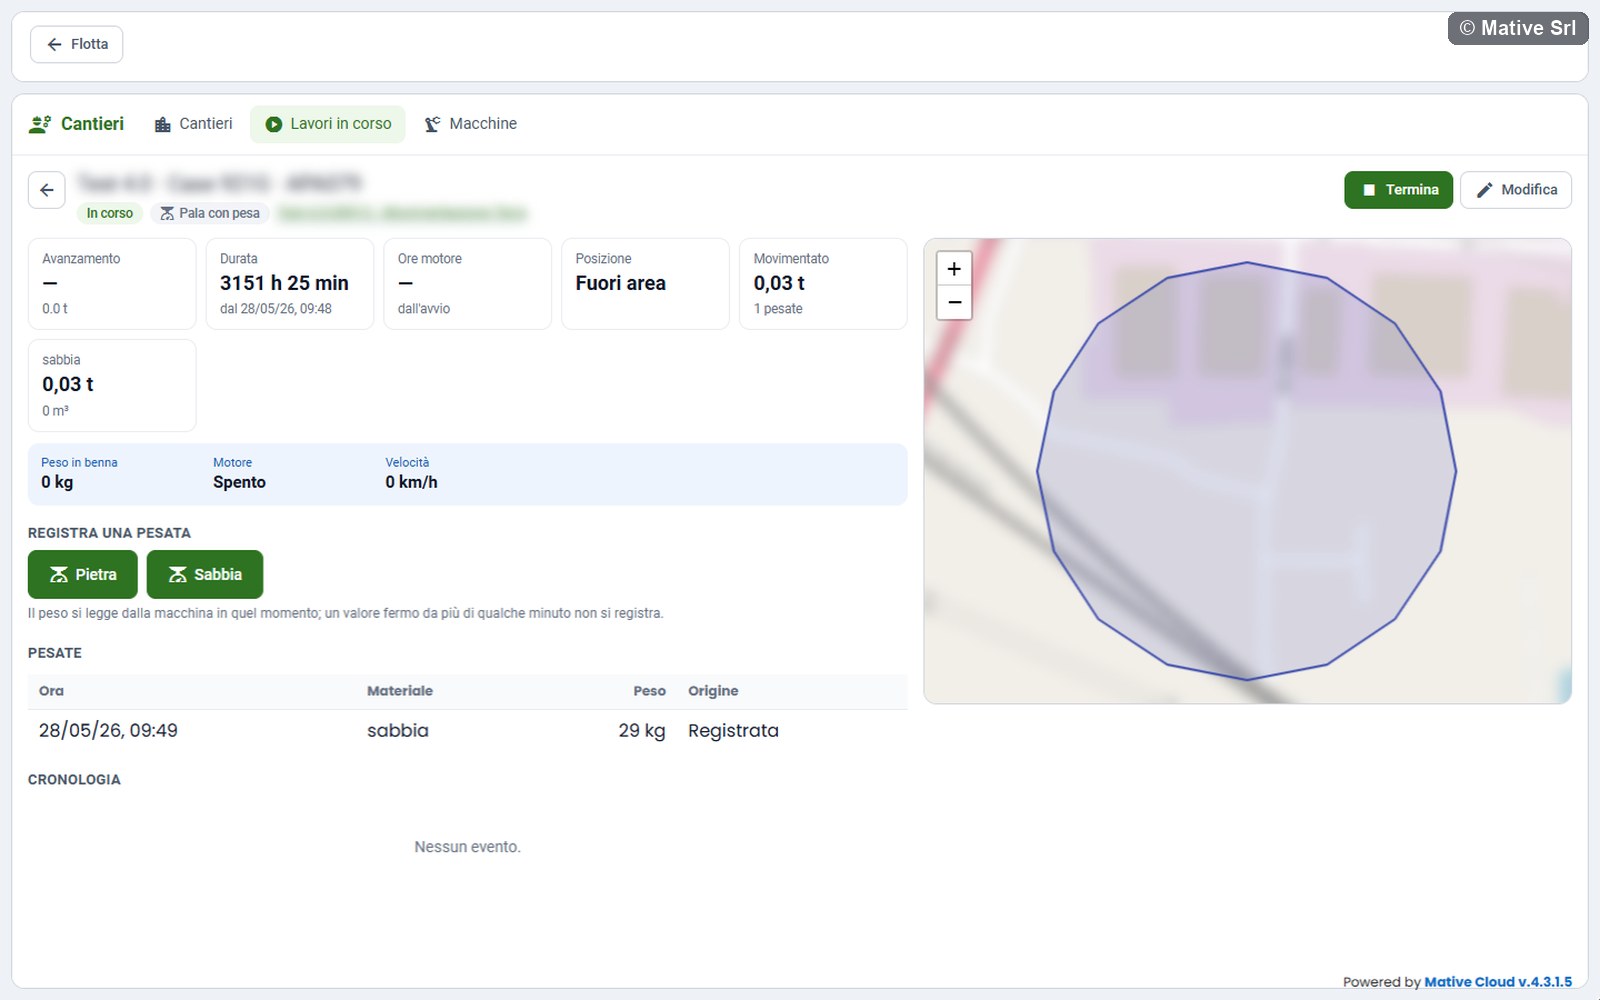Switch to Lavori in corso tab
This screenshot has height=1000, width=1600.
click(328, 124)
